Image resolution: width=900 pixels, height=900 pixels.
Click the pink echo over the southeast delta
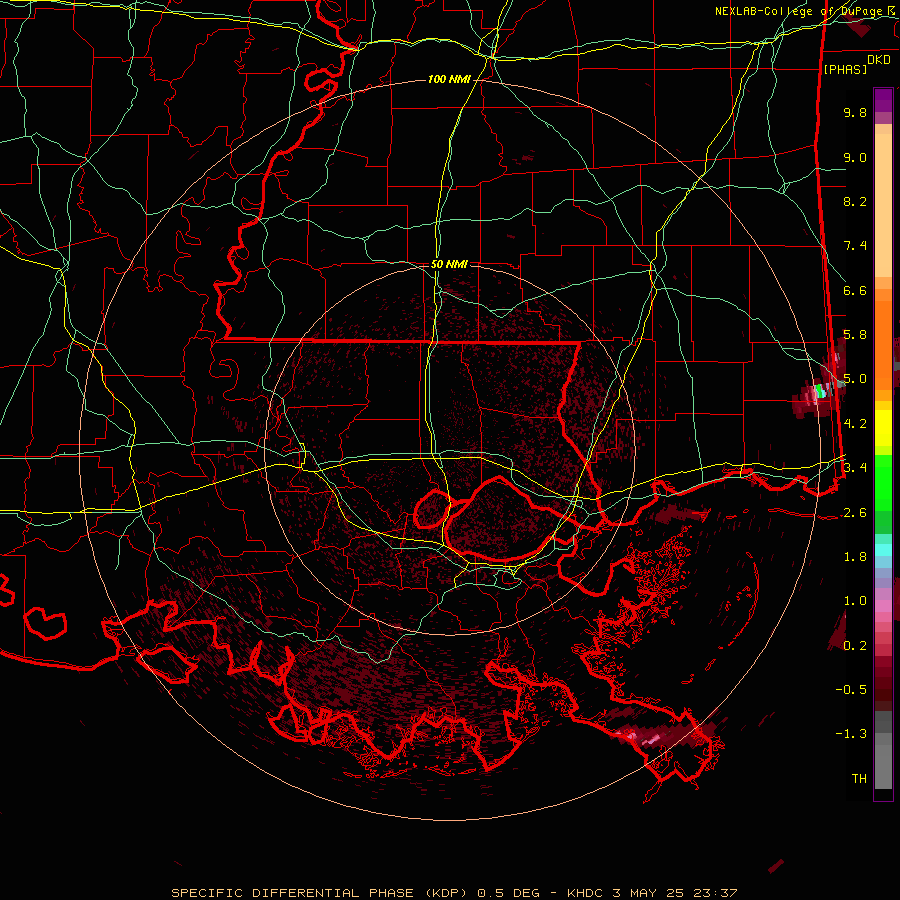649,738
